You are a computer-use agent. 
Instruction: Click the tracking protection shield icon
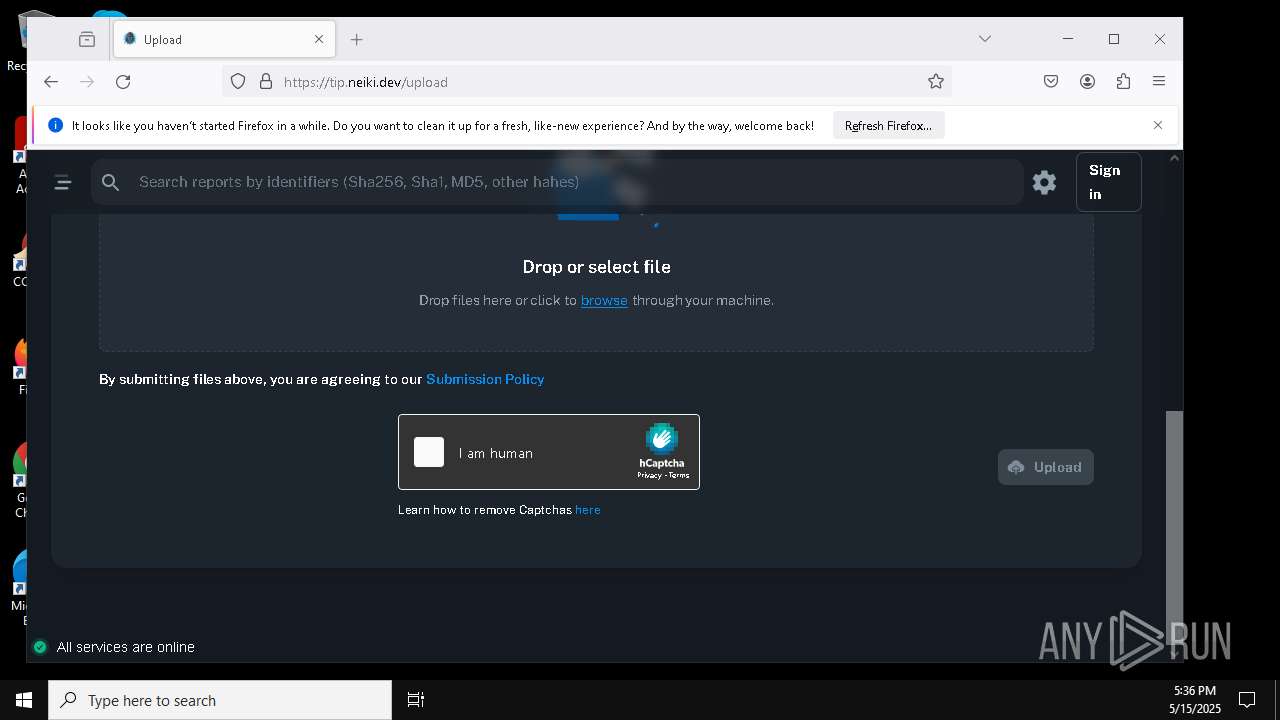(238, 82)
